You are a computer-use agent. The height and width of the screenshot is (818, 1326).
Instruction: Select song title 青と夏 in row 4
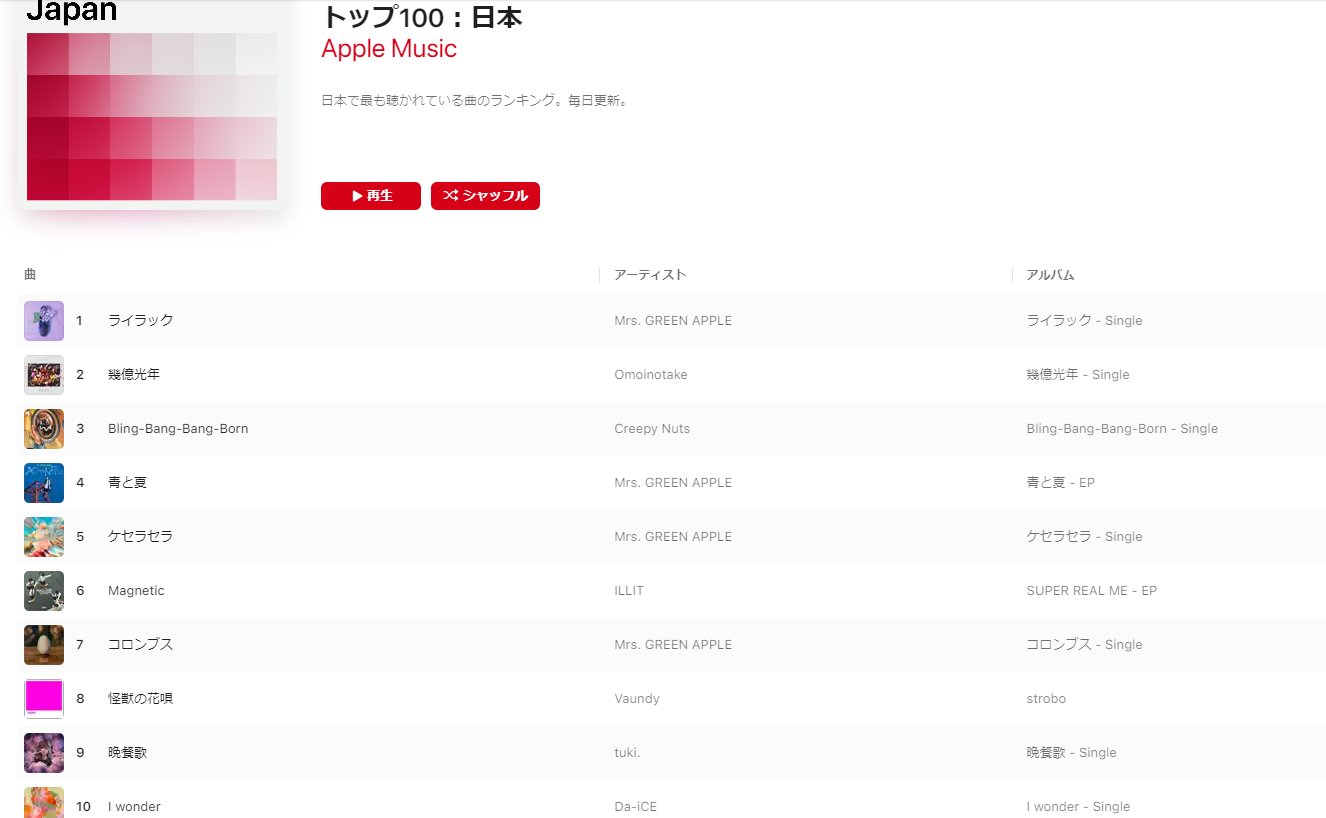pyautogui.click(x=128, y=483)
